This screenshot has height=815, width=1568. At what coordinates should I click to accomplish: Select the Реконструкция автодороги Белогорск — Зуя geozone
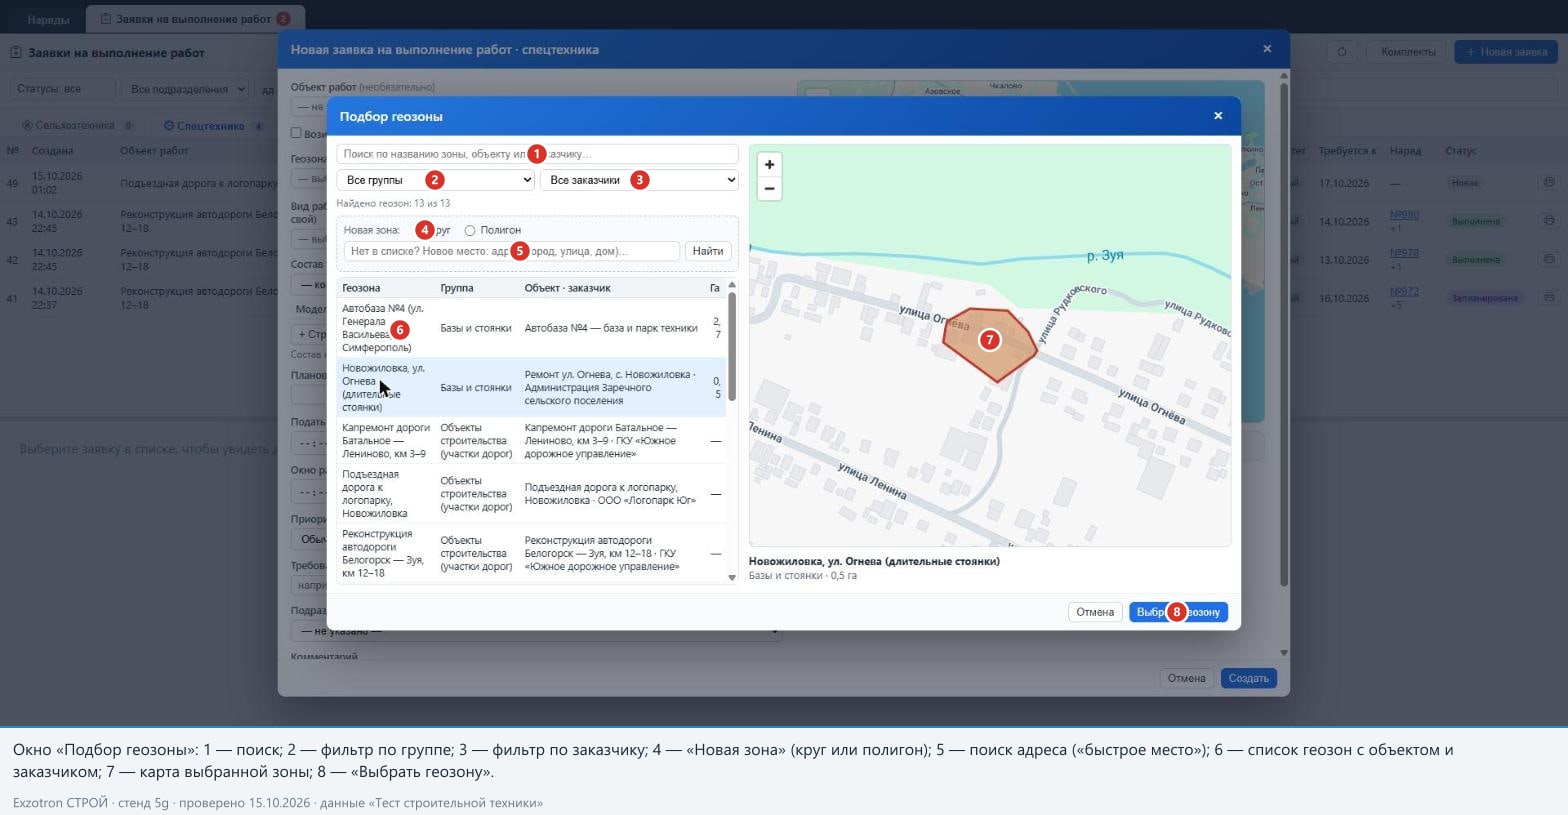[x=531, y=553]
